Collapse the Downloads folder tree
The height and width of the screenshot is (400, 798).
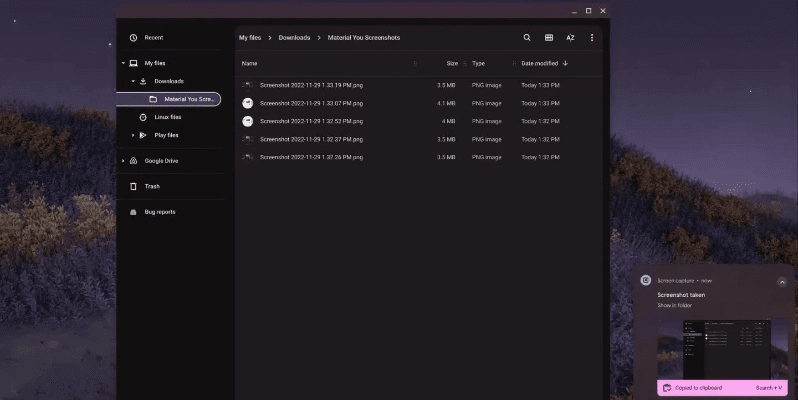(132, 81)
